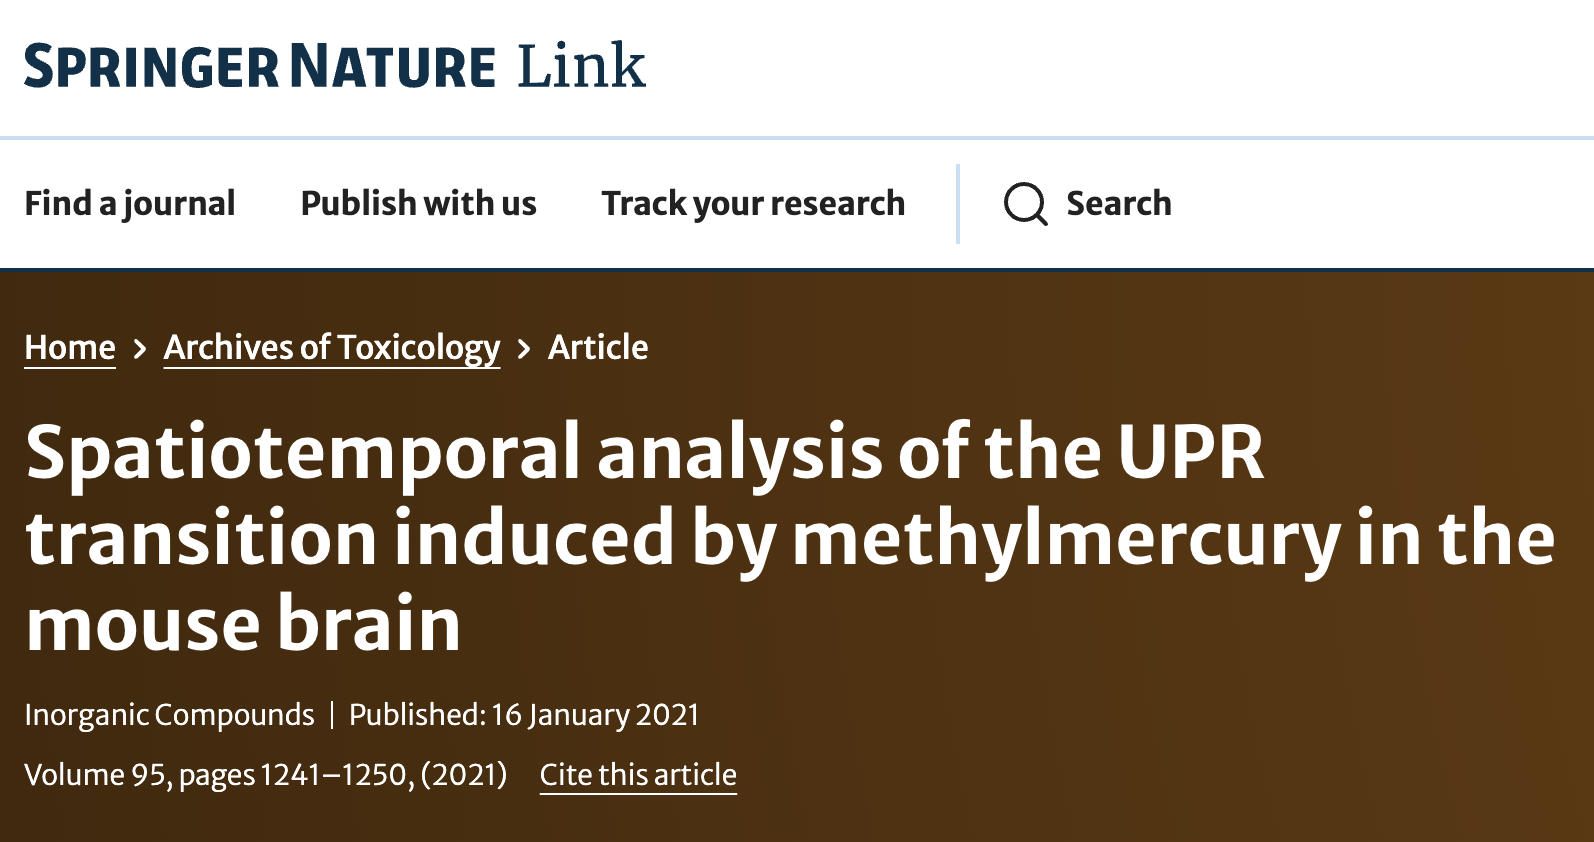1594x842 pixels.
Task: Click the Article breadcrumb item
Action: [x=598, y=347]
